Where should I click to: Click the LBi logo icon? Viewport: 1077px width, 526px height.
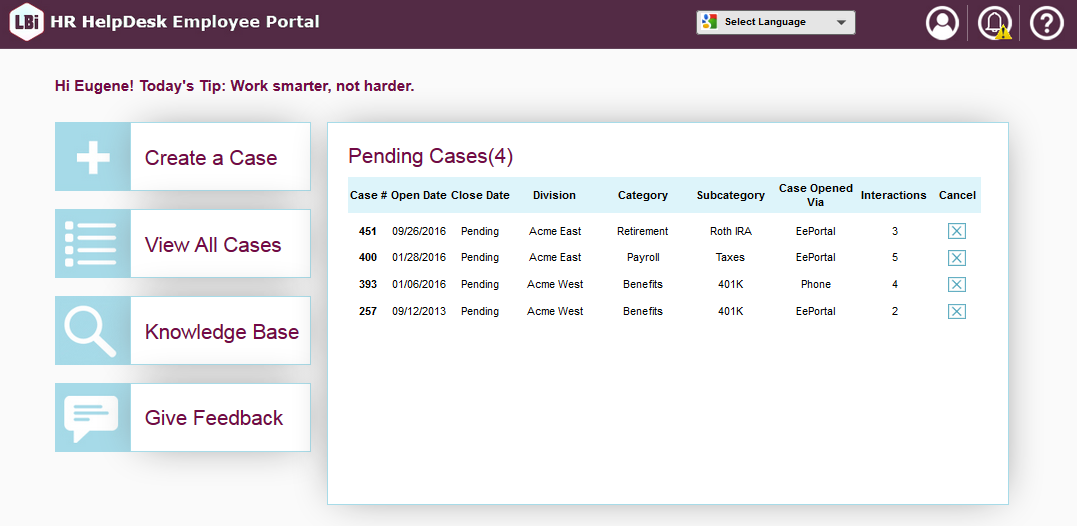(x=26, y=23)
